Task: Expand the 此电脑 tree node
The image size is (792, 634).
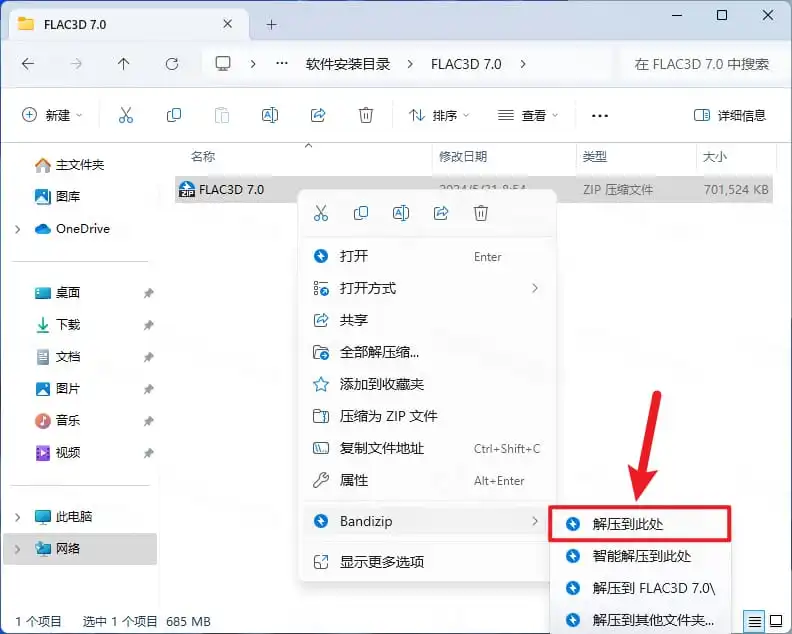Action: click(18, 517)
